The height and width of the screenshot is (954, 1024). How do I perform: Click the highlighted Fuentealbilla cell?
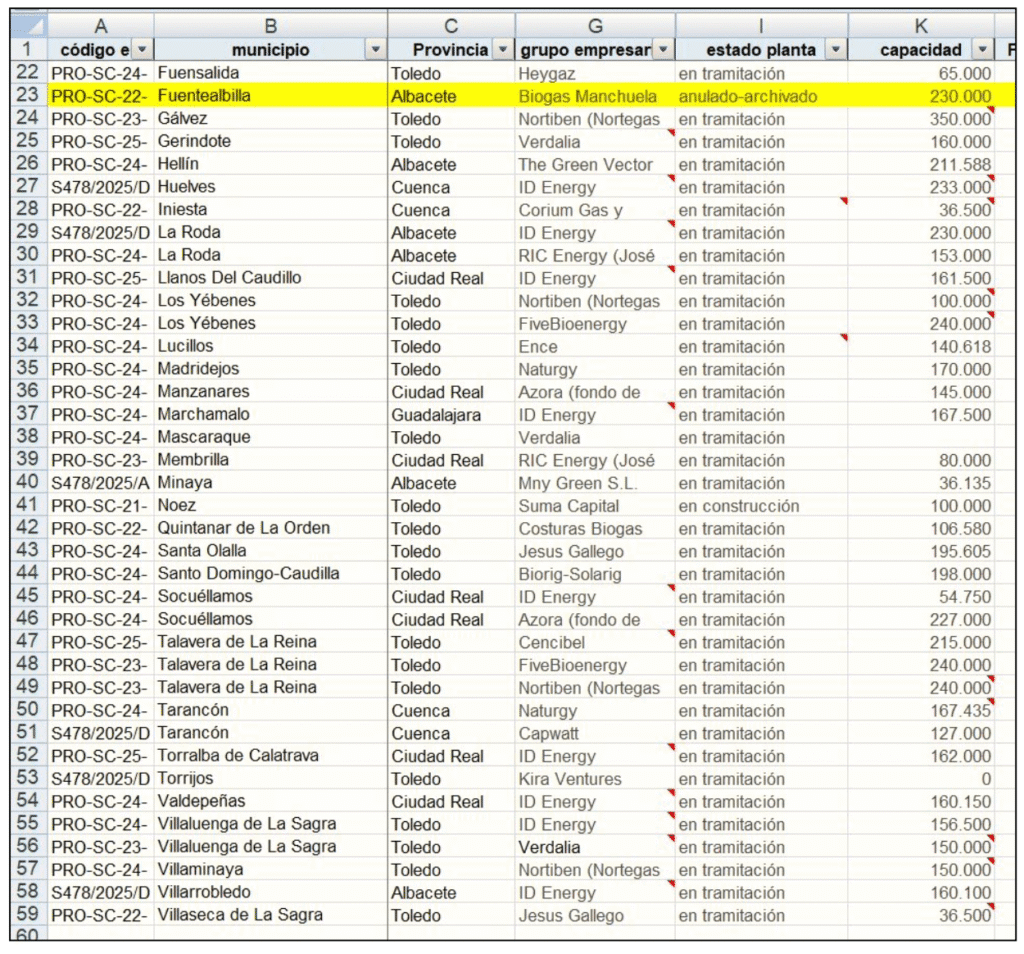coord(270,96)
